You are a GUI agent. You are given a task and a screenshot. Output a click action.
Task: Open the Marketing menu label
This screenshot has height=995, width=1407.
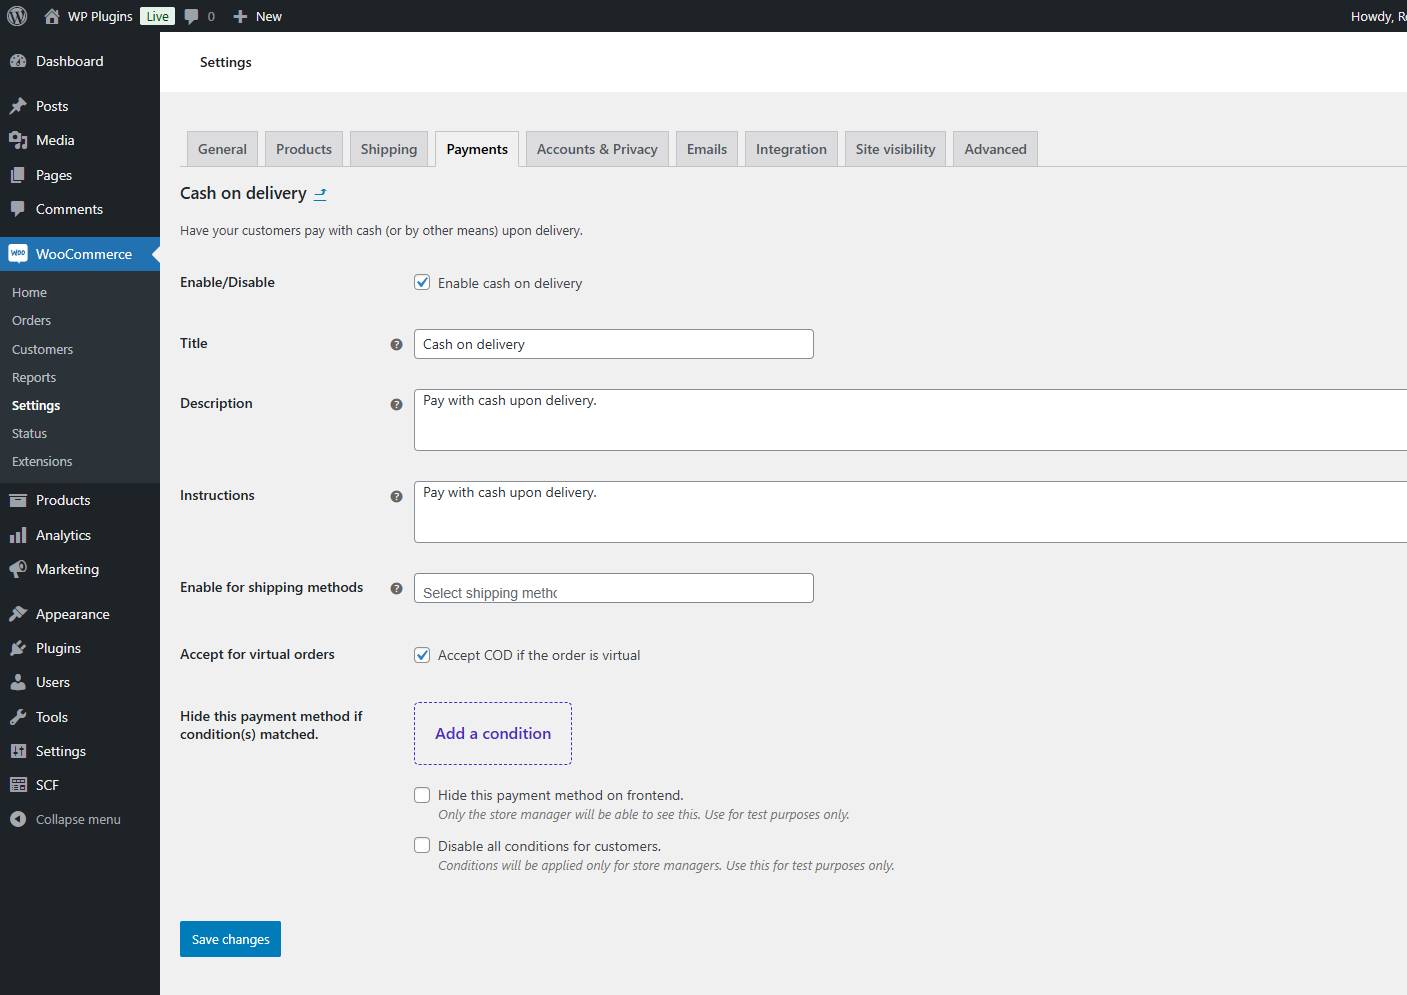point(67,569)
